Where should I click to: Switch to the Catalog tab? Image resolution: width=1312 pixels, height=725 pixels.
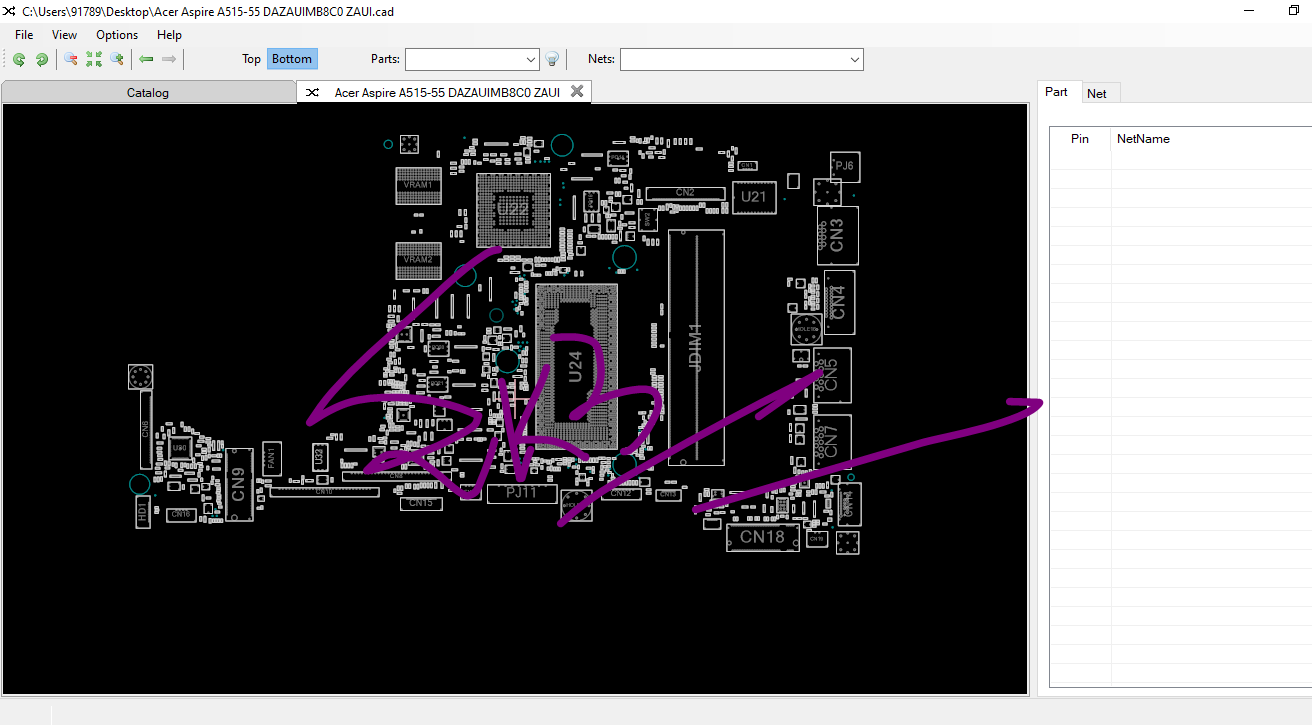click(148, 93)
